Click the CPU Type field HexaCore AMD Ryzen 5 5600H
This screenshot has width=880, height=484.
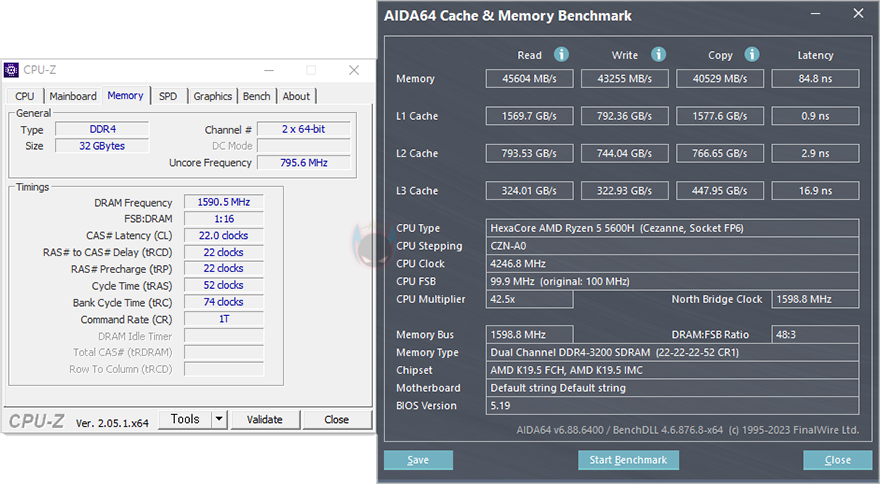click(672, 228)
